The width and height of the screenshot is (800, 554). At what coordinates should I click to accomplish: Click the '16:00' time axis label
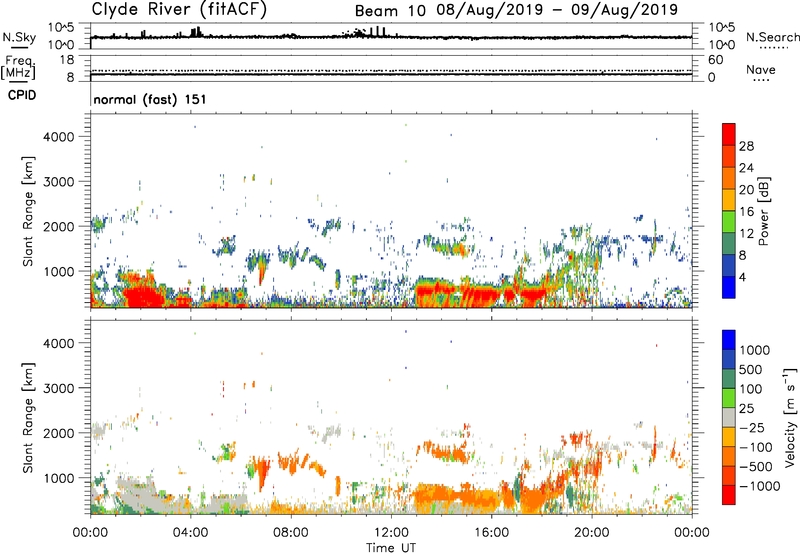(x=491, y=533)
